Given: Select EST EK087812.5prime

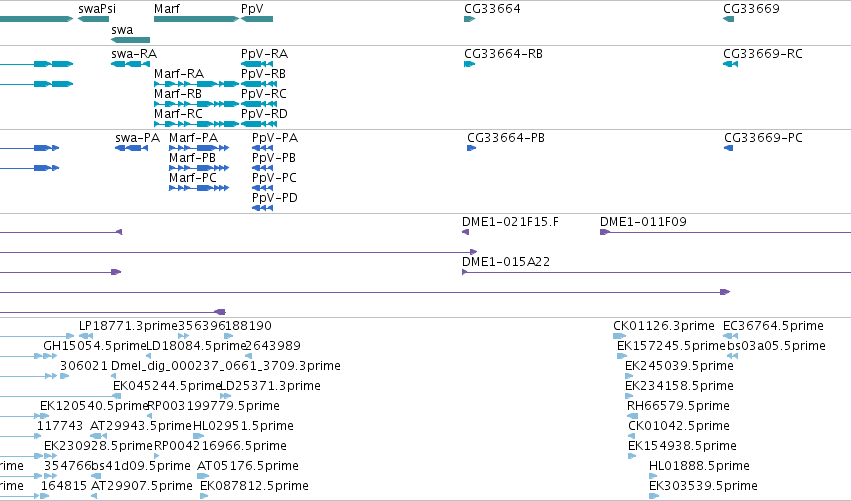Looking at the screenshot, I should point(204,496).
